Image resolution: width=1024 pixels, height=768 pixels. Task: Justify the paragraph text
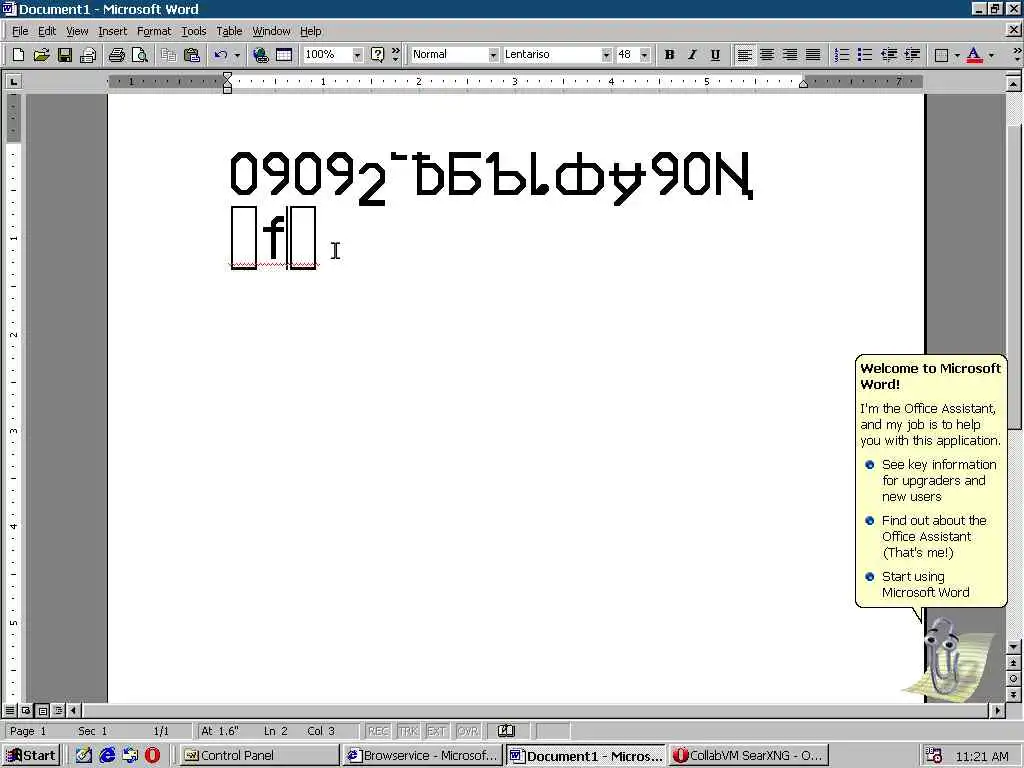[x=812, y=55]
